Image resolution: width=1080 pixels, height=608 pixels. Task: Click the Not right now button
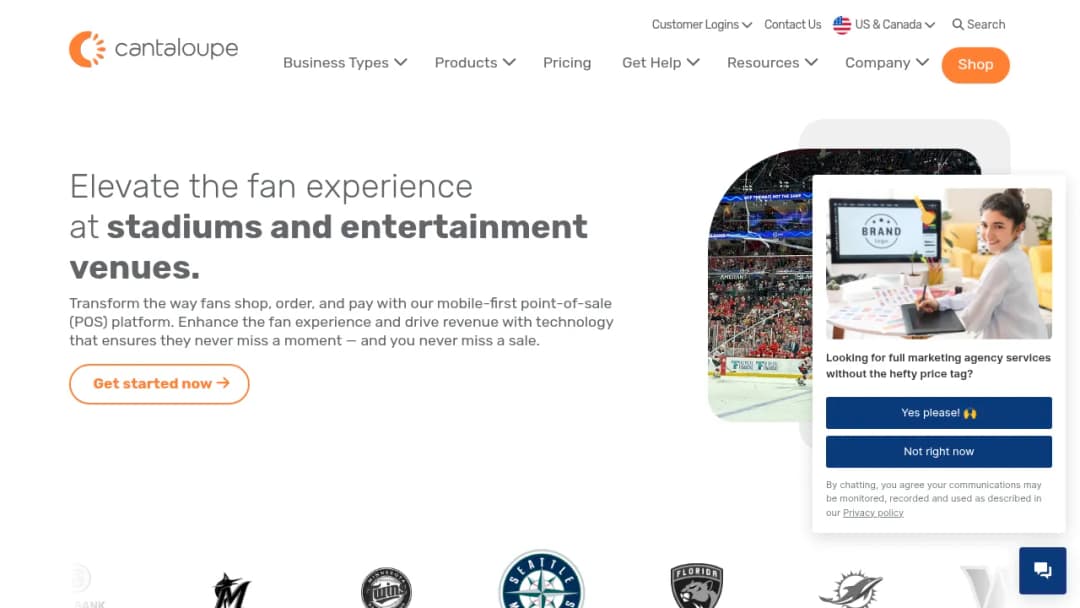939,452
